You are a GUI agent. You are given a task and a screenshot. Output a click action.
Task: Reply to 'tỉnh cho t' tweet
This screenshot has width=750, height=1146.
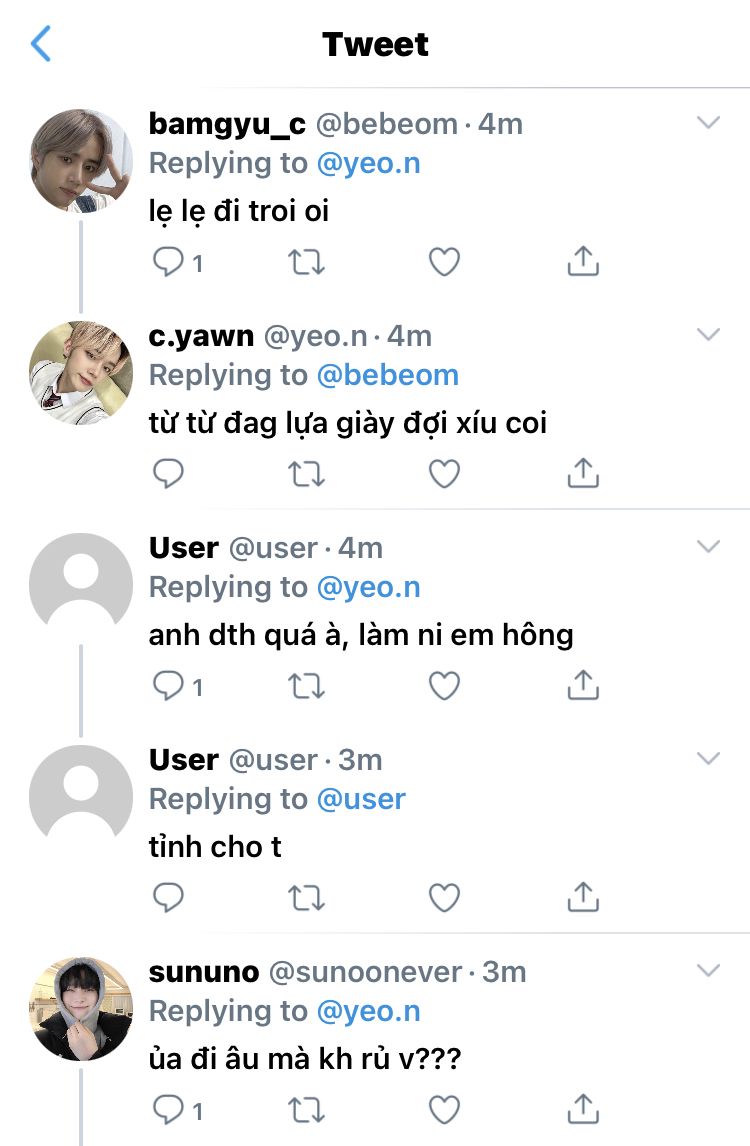point(168,898)
